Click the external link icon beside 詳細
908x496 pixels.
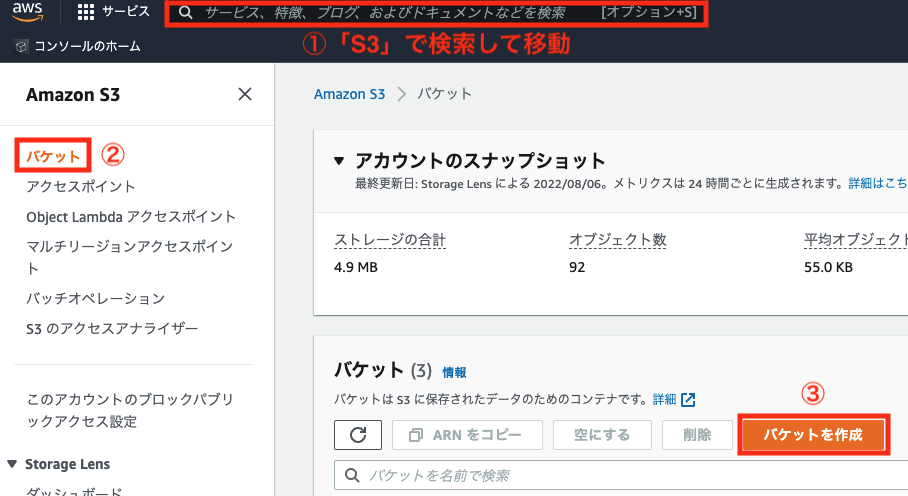click(x=688, y=399)
